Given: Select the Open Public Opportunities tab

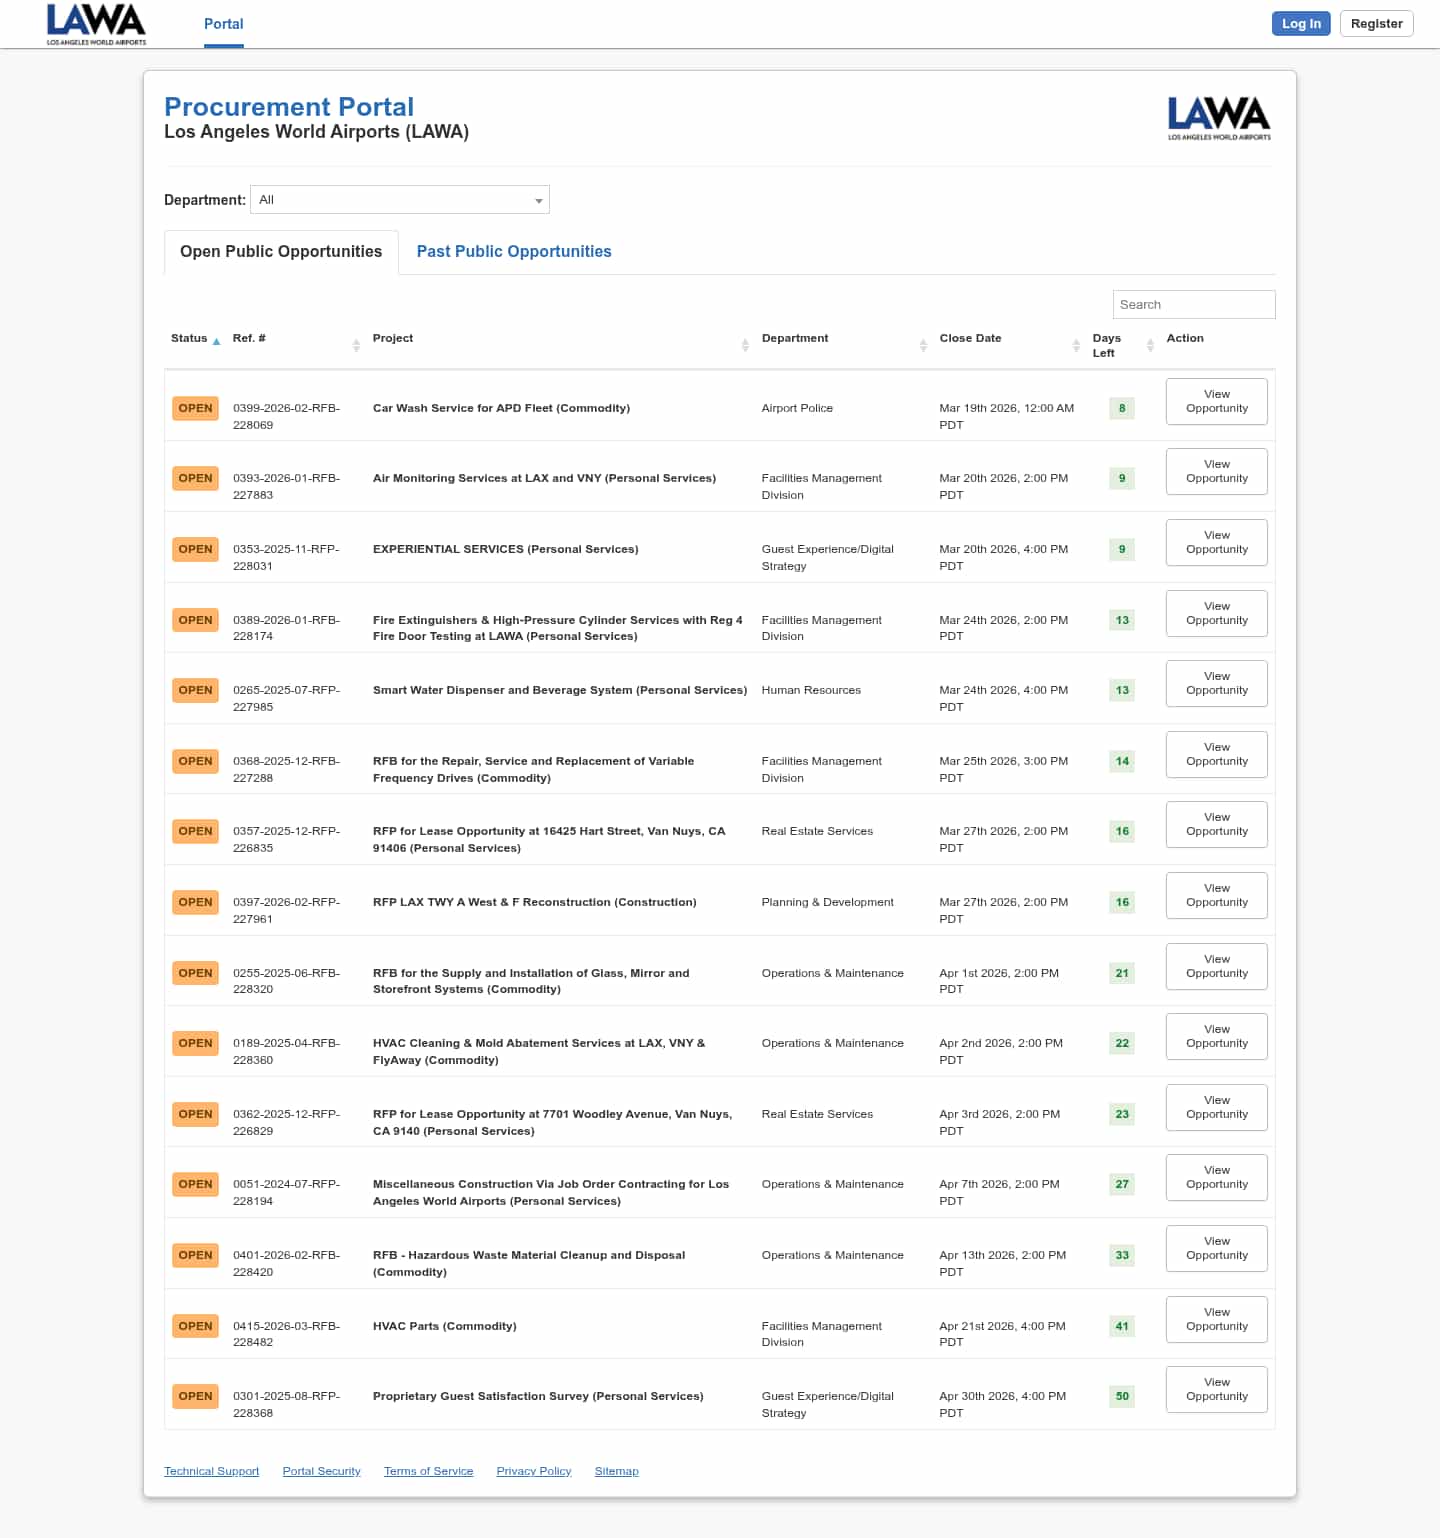Looking at the screenshot, I should 281,252.
